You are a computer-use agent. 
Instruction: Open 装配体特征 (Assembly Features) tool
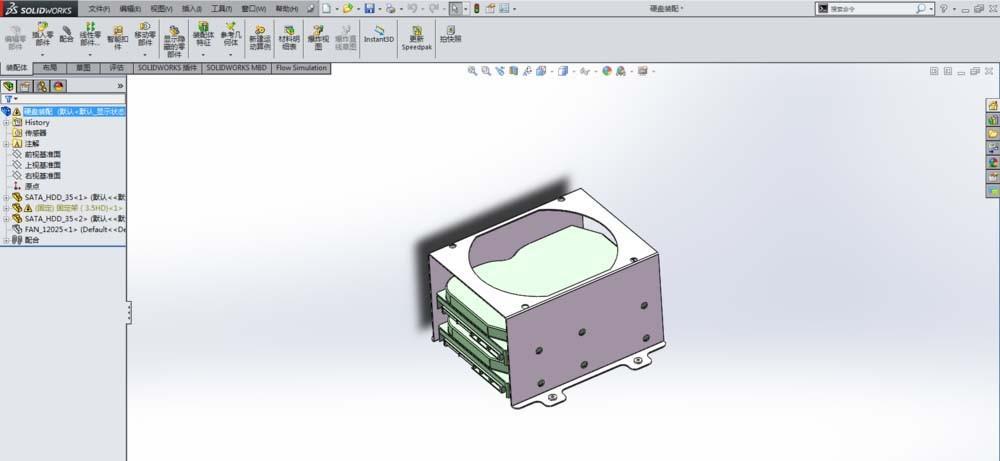pyautogui.click(x=203, y=35)
